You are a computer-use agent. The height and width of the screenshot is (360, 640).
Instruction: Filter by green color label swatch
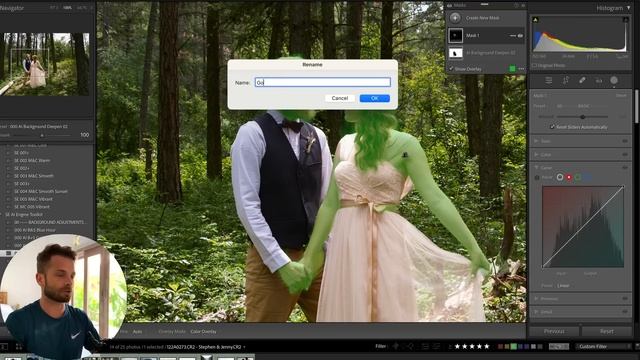(x=513, y=347)
